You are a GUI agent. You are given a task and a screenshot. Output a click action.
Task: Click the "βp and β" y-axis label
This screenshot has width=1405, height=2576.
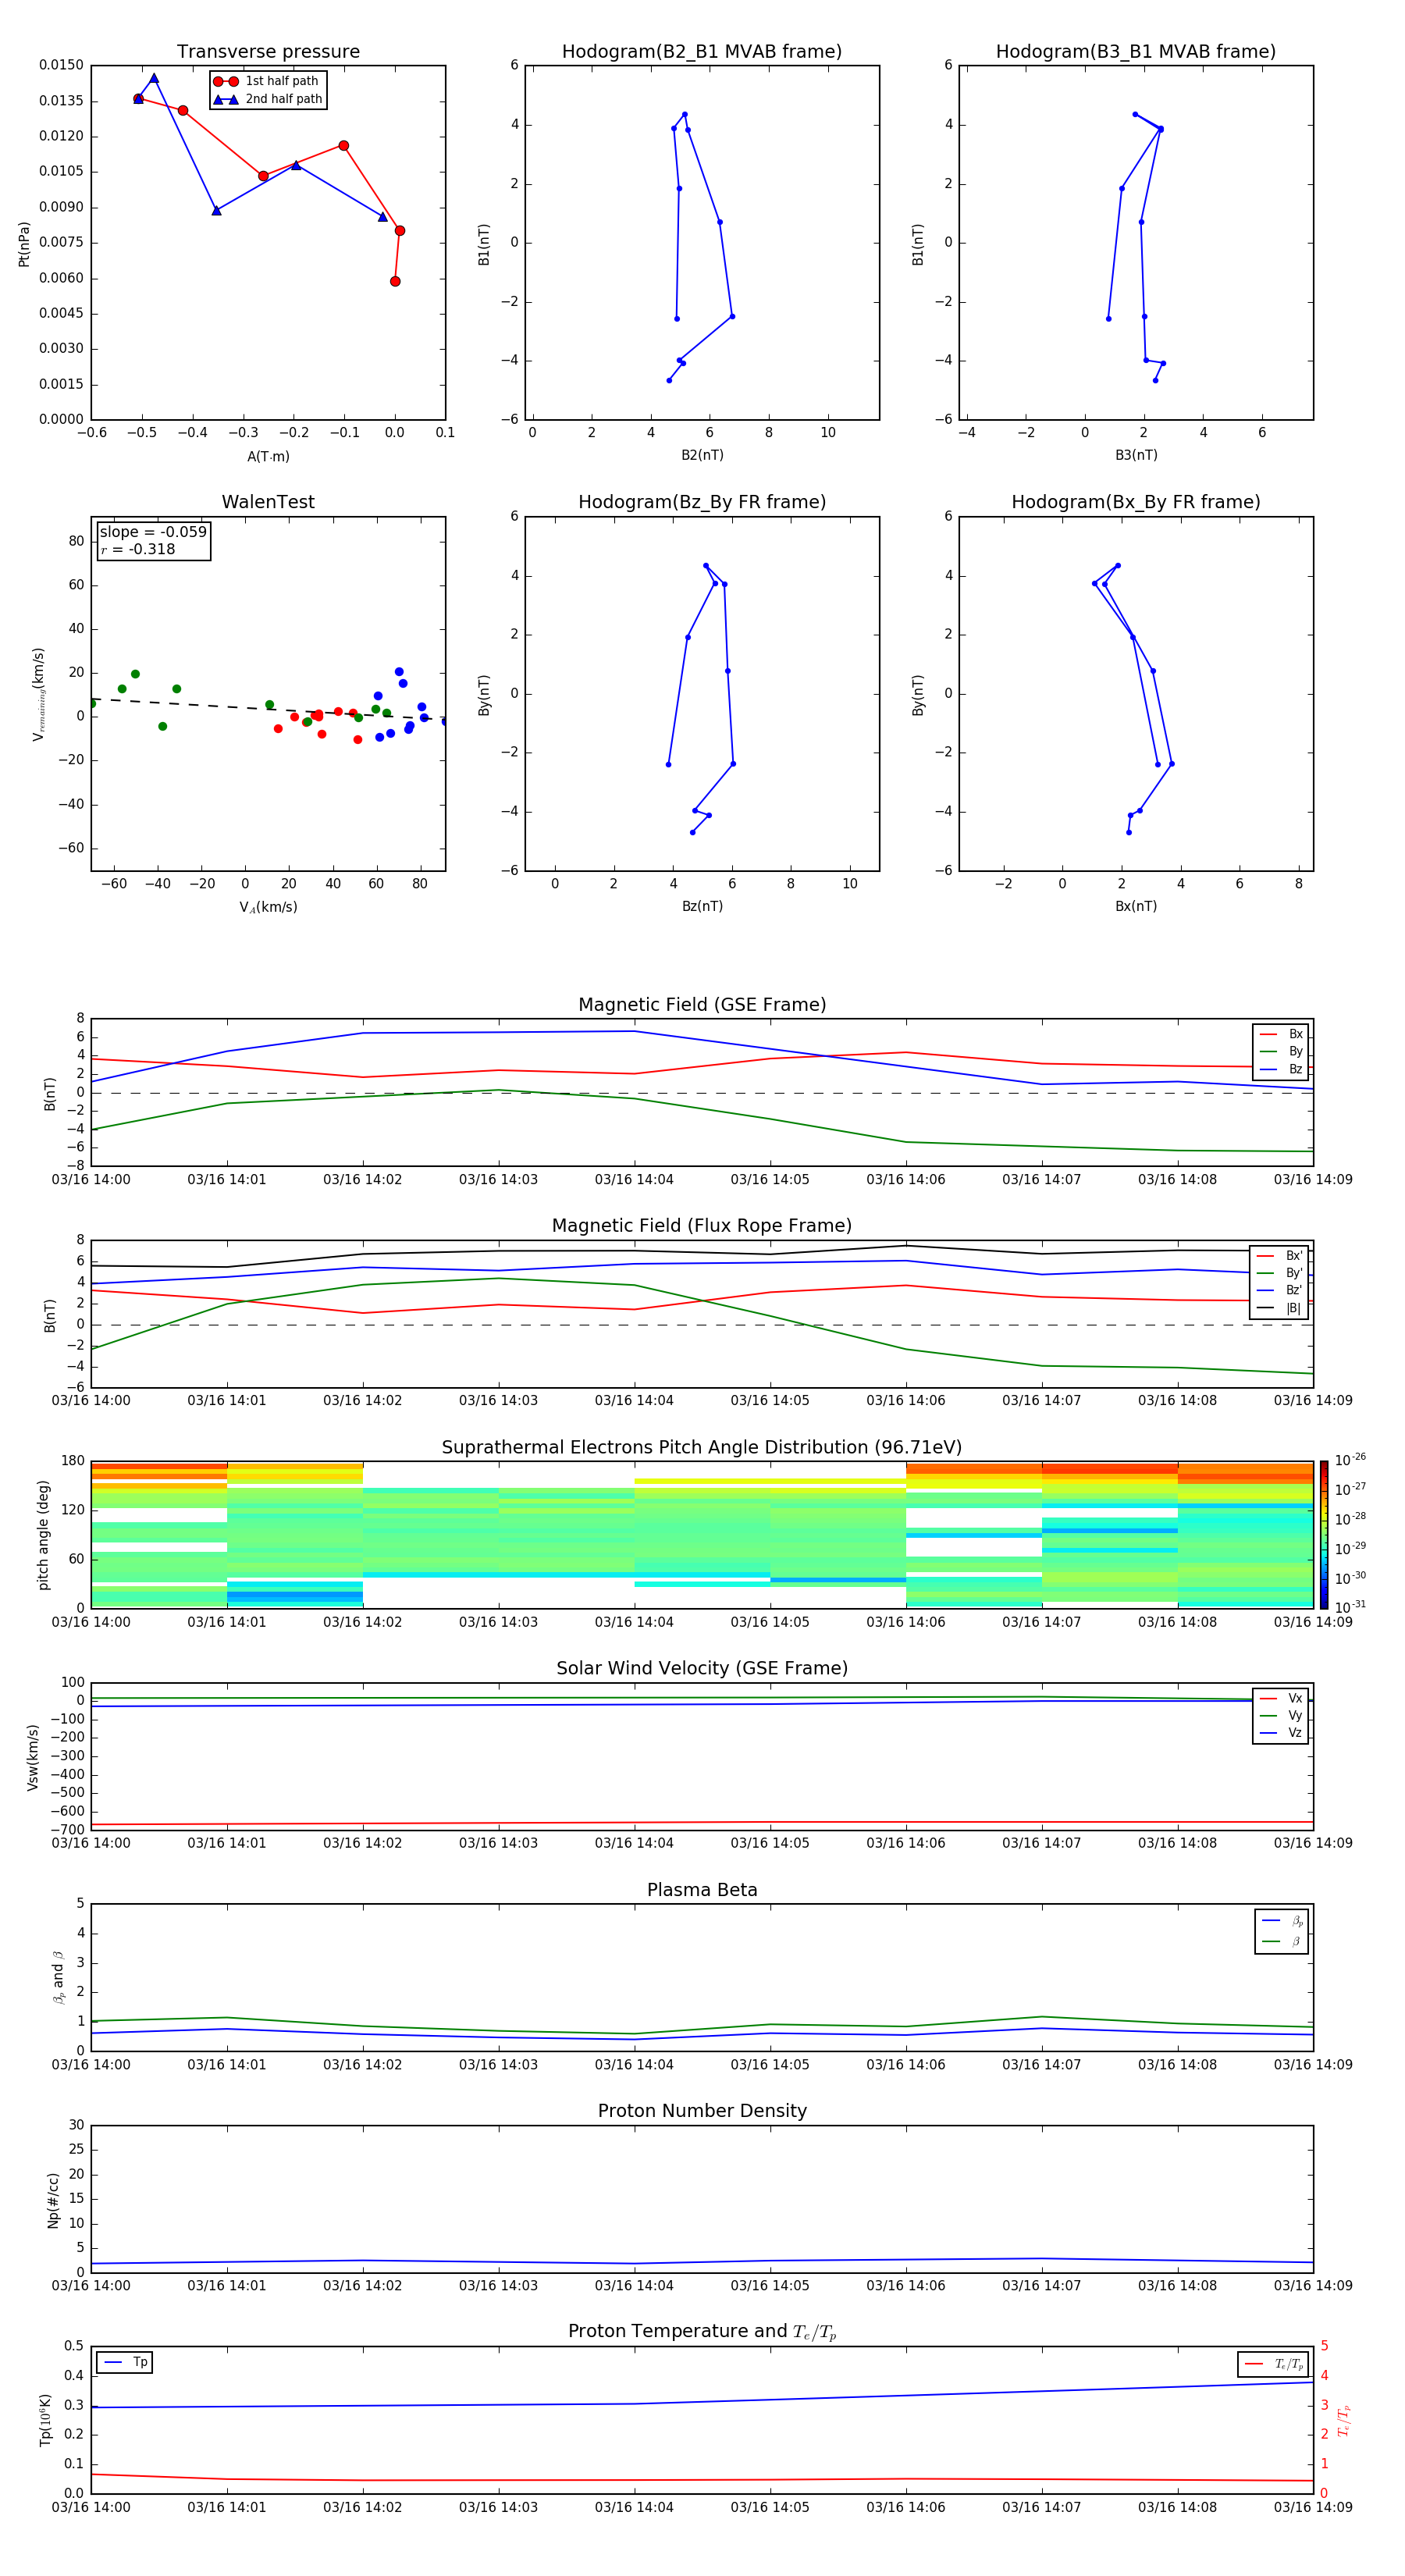point(58,1977)
